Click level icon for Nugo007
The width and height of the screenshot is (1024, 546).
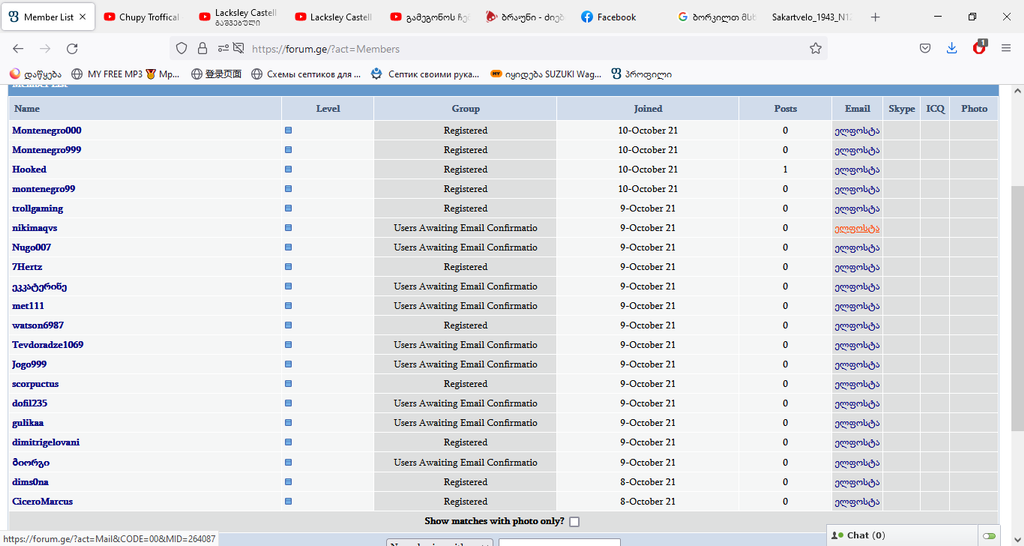[288, 248]
